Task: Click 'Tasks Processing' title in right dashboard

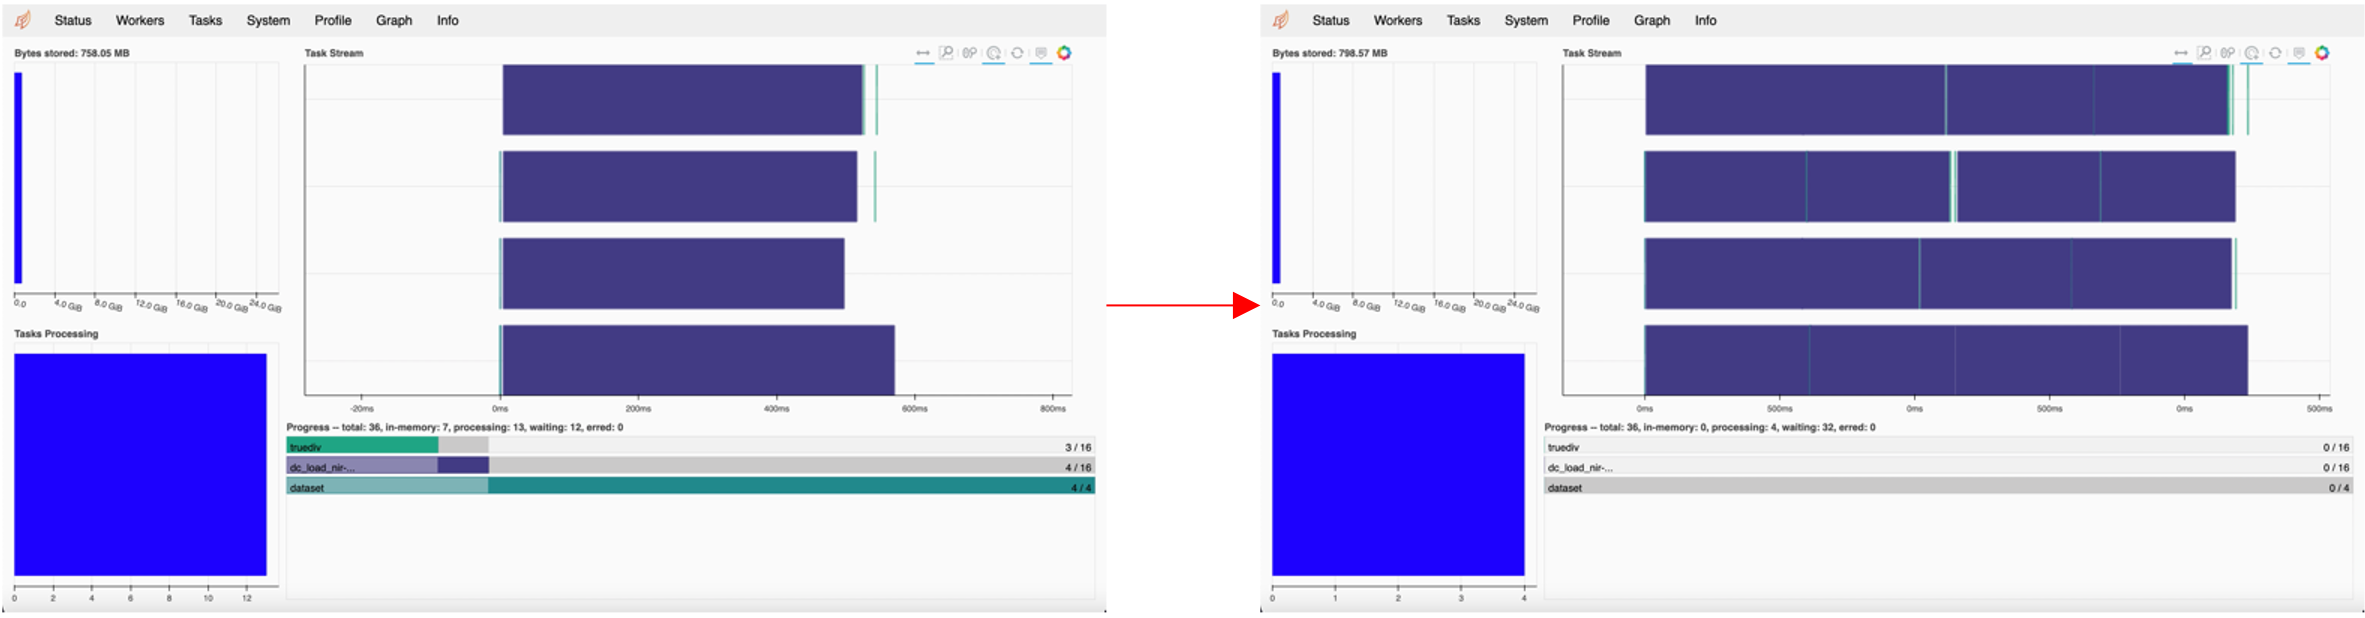Action: point(1314,334)
